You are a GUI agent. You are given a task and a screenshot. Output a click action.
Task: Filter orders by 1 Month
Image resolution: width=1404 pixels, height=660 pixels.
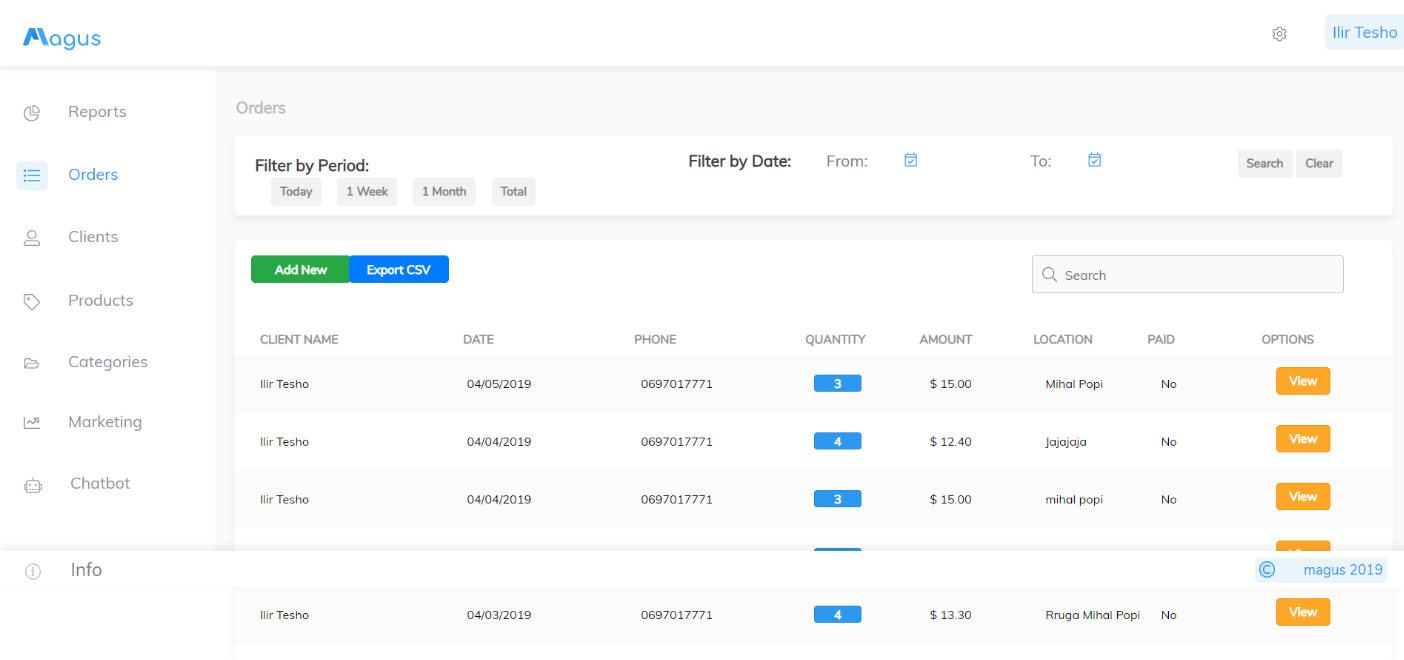point(444,192)
